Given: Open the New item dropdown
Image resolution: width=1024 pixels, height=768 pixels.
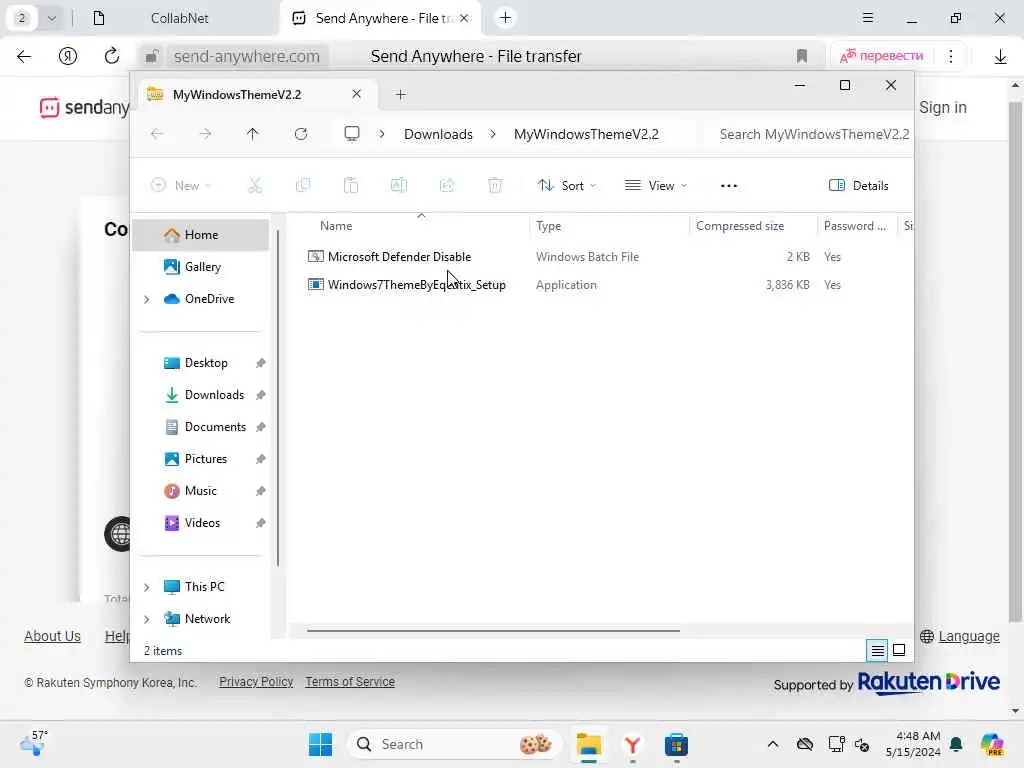Looking at the screenshot, I should click(x=181, y=185).
